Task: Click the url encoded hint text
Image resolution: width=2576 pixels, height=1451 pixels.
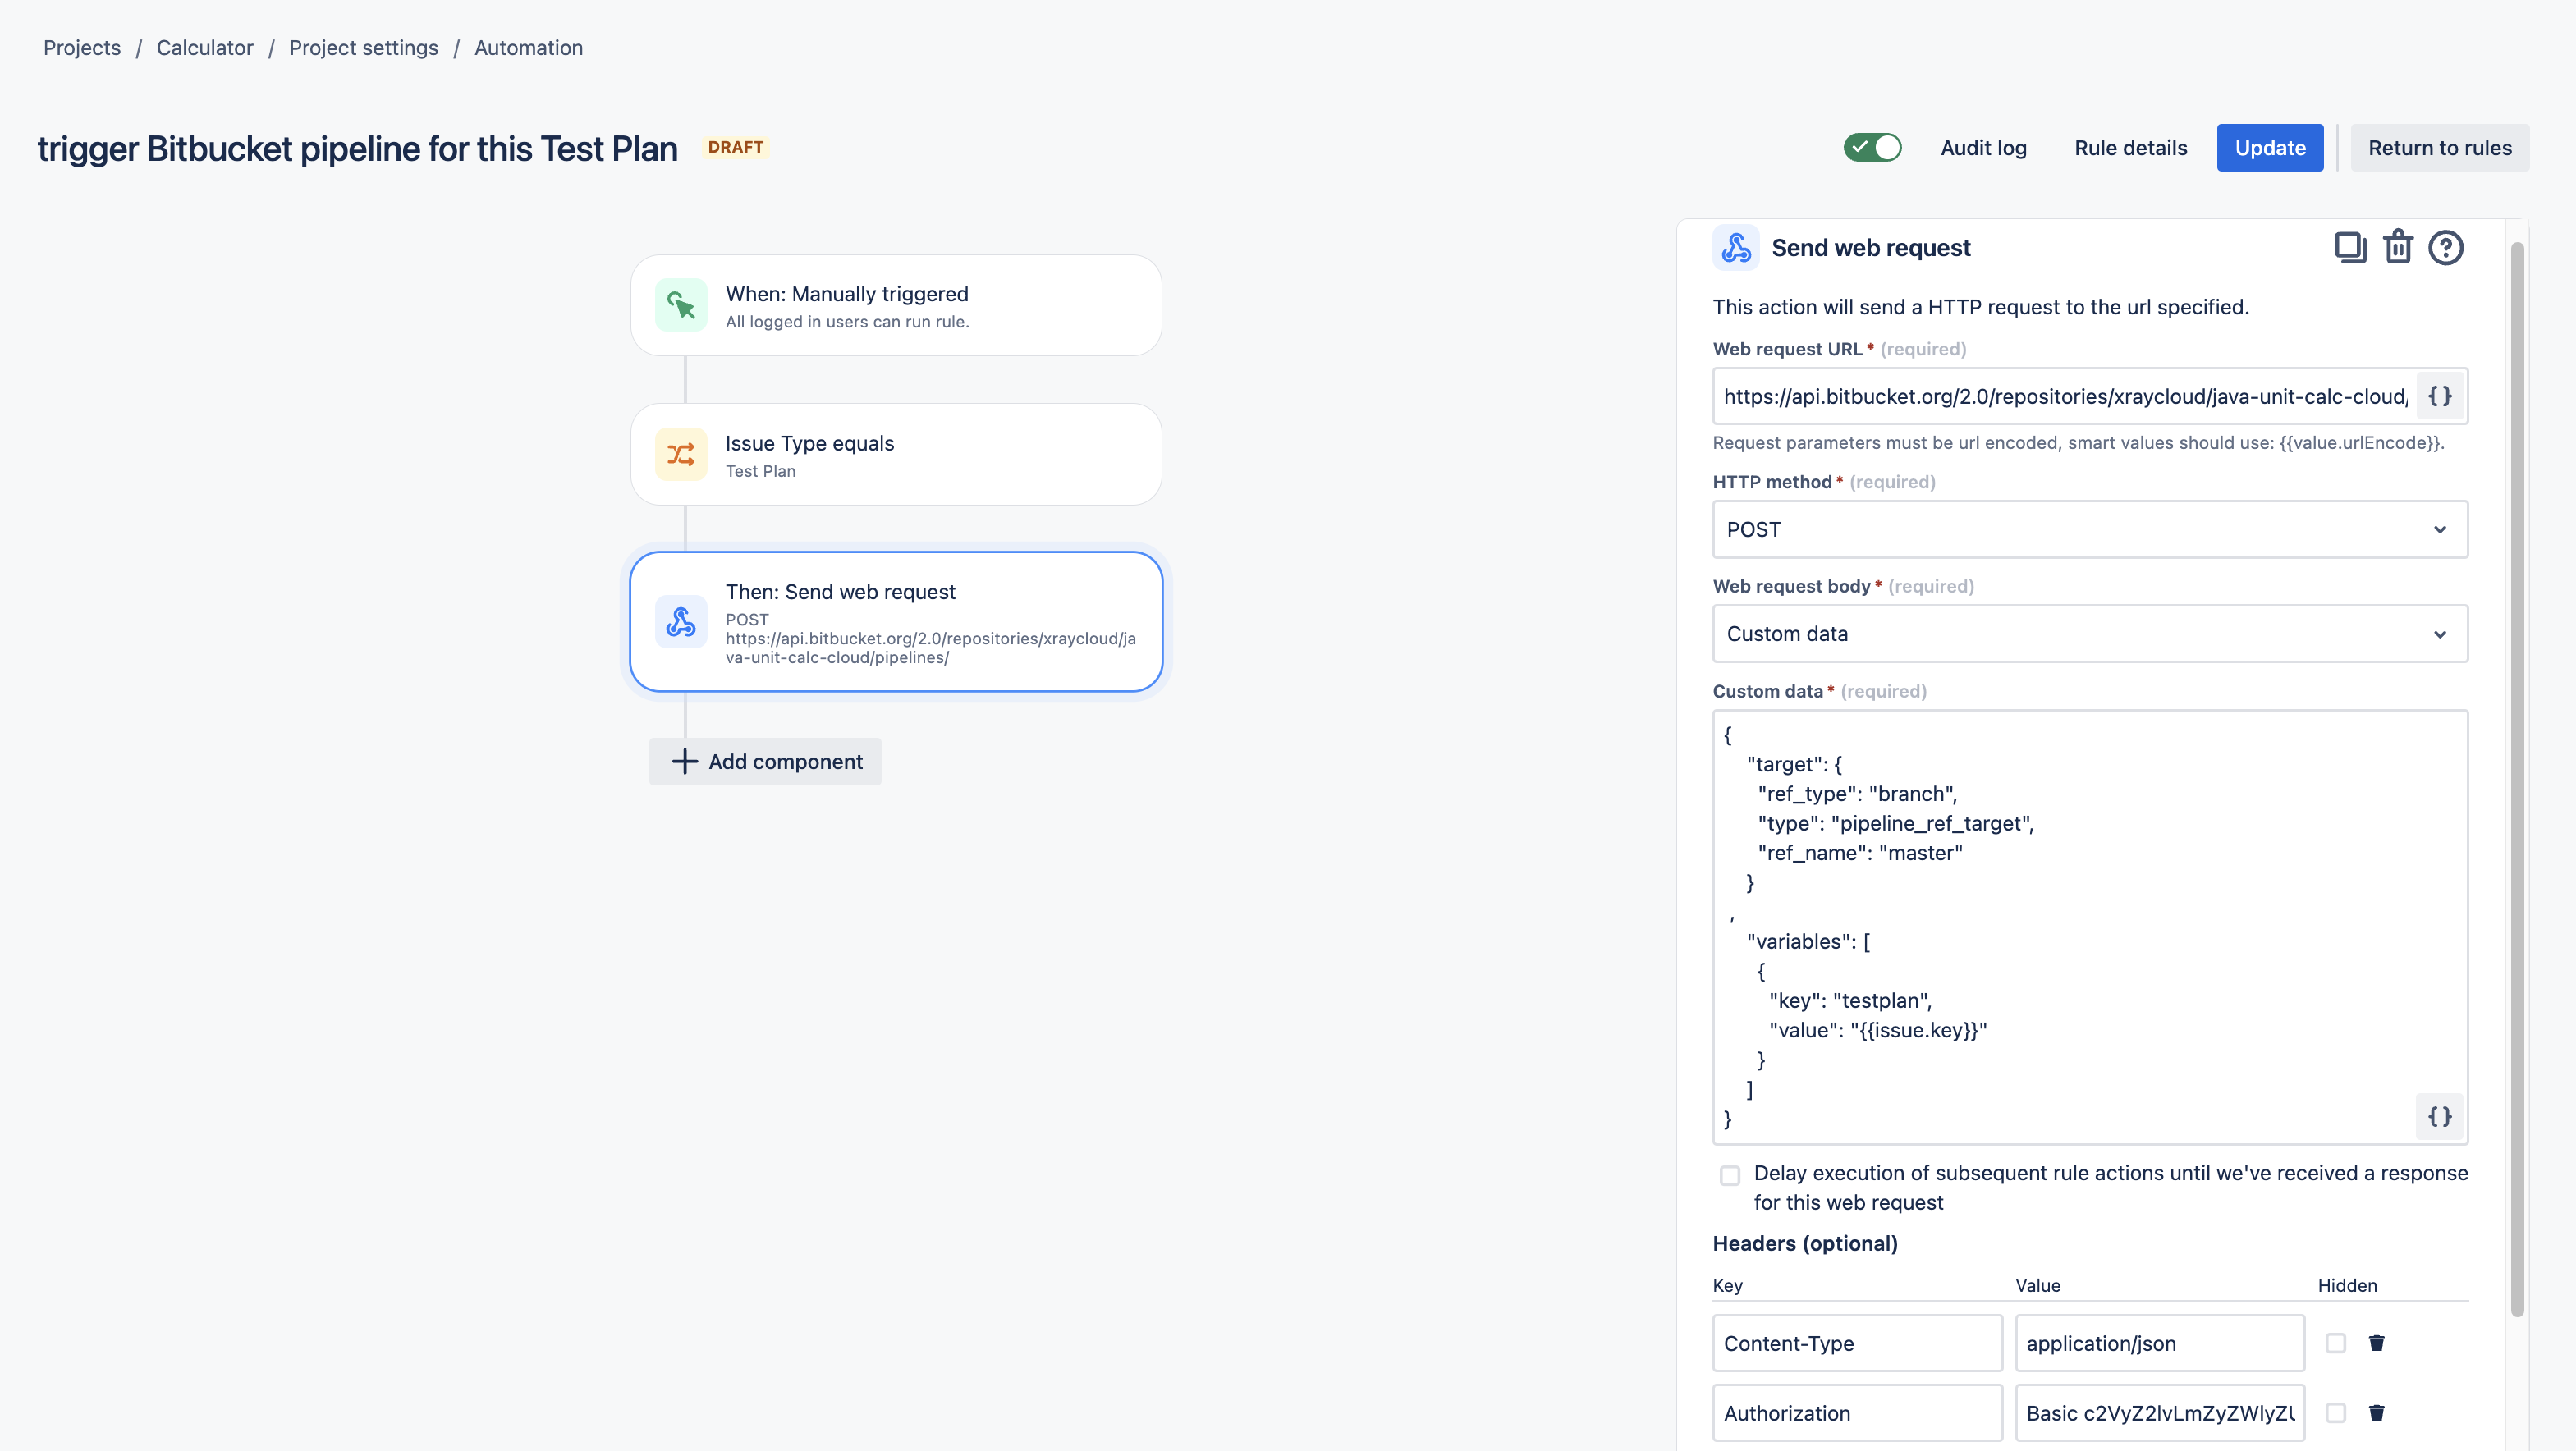Action: coord(2078,443)
